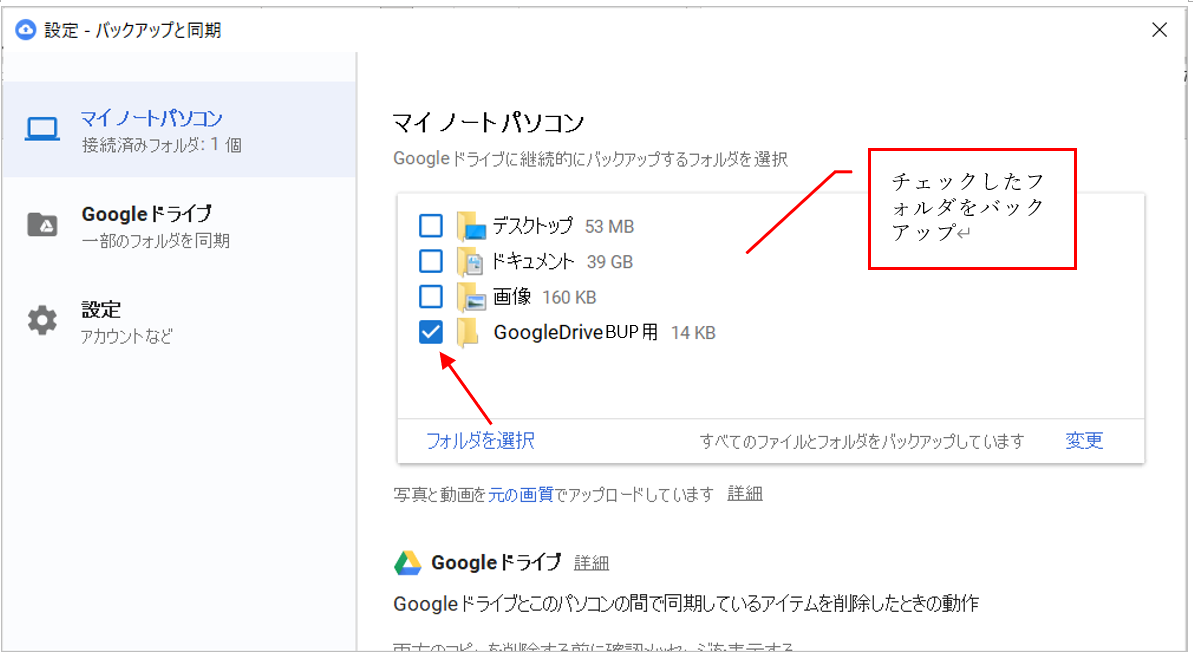Switch to the Googleドライブ sidebar section

tap(180, 225)
